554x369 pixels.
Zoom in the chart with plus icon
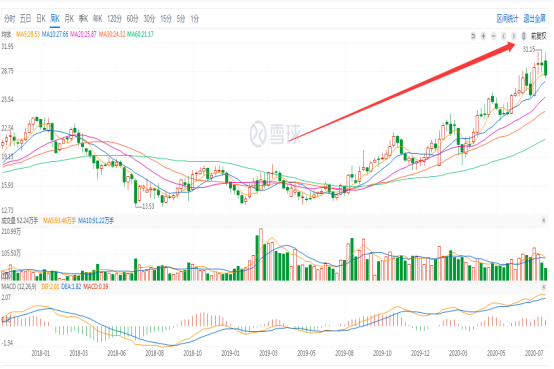[483, 36]
